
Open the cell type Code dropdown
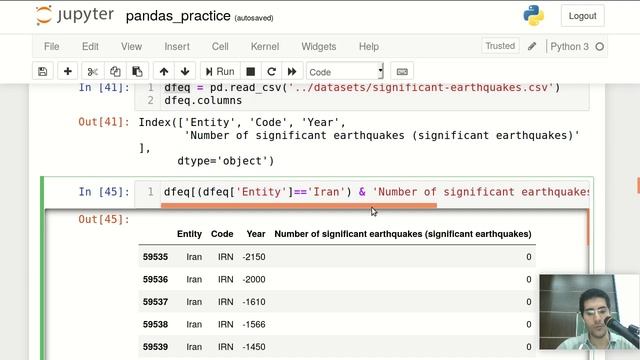pos(345,72)
